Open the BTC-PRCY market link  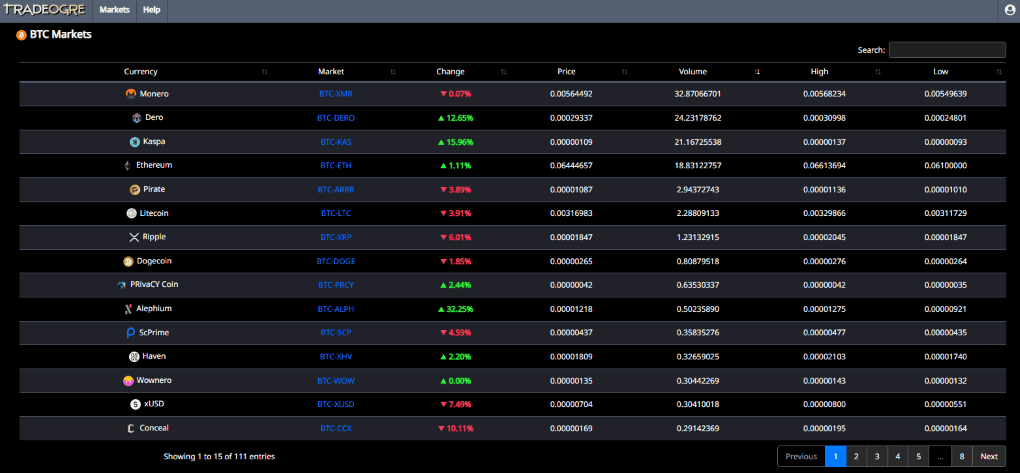[336, 285]
